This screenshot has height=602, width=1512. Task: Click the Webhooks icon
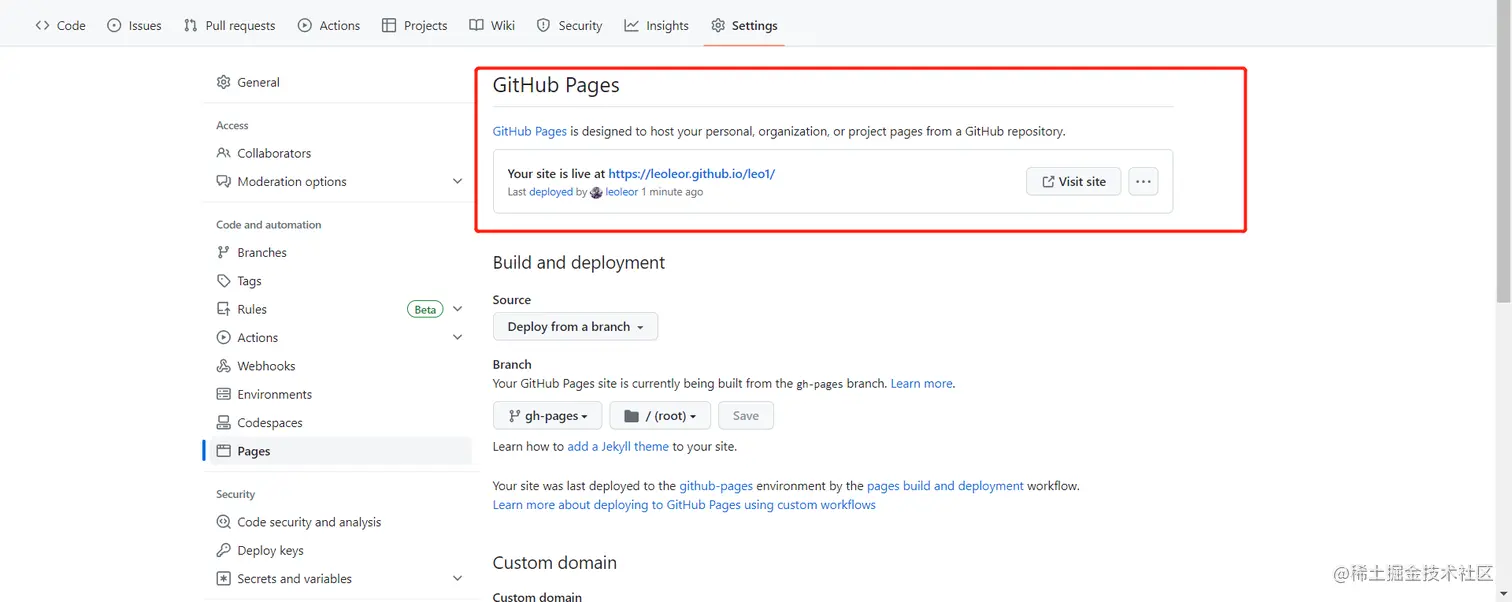click(224, 366)
